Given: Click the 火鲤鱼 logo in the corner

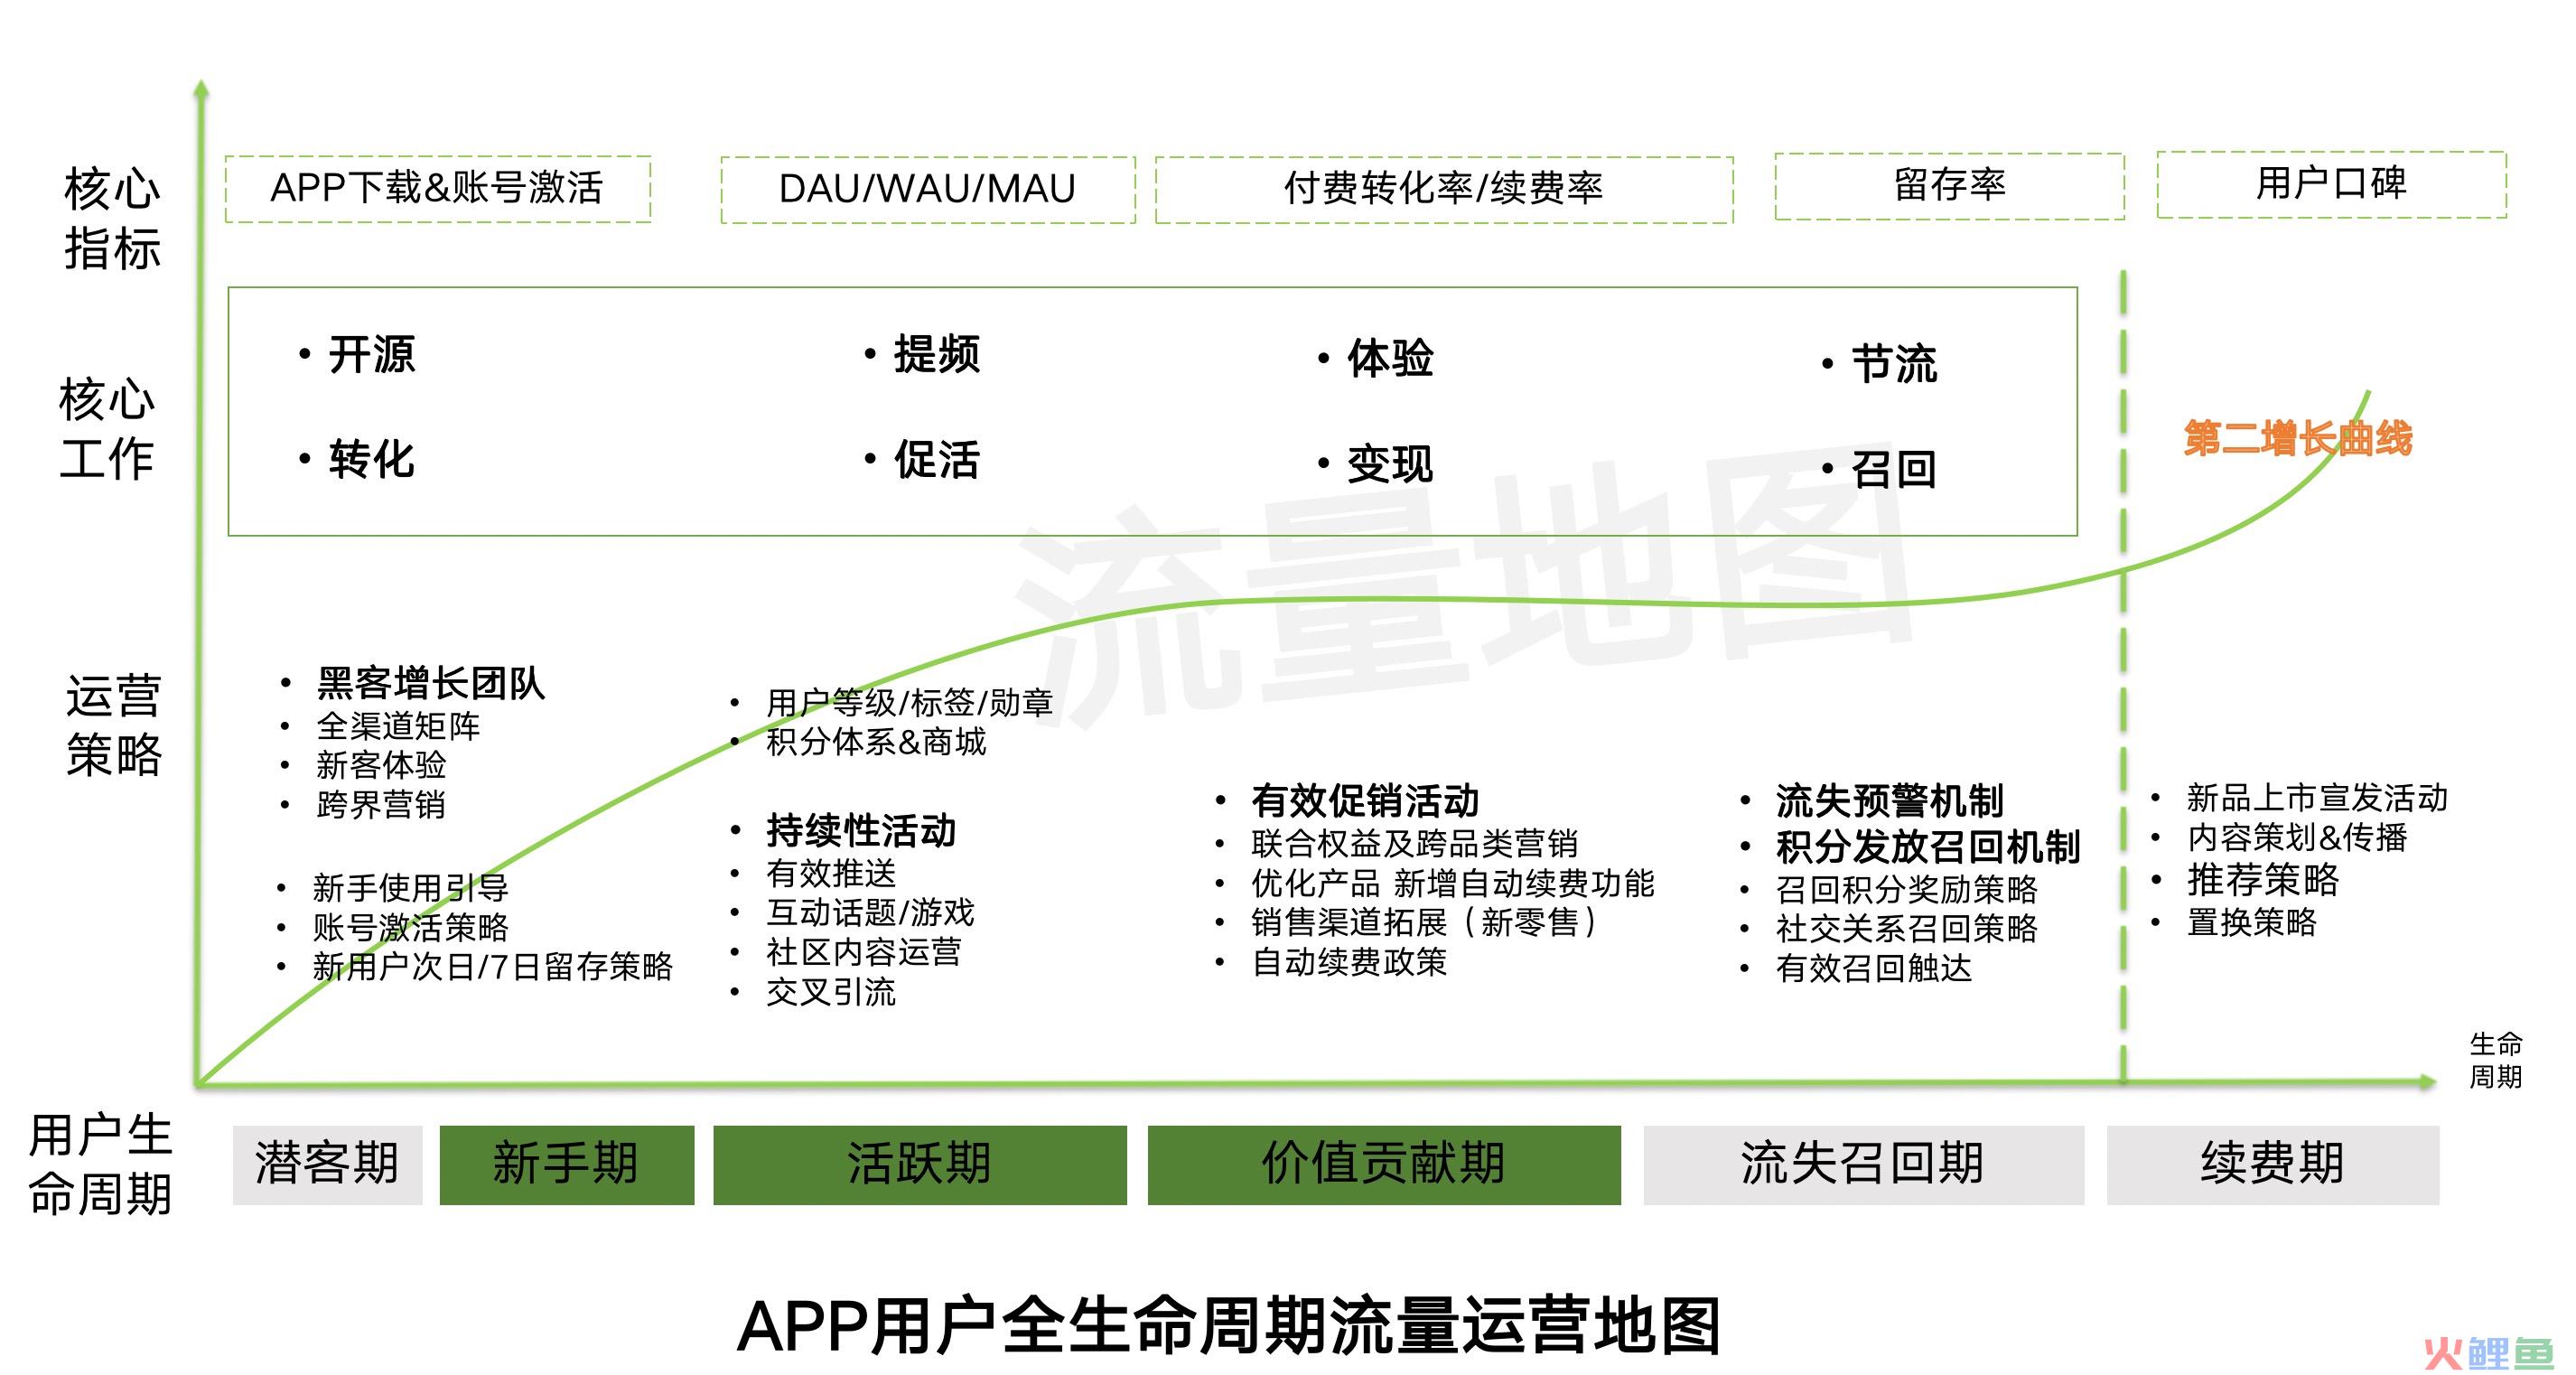Looking at the screenshot, I should [2488, 1352].
